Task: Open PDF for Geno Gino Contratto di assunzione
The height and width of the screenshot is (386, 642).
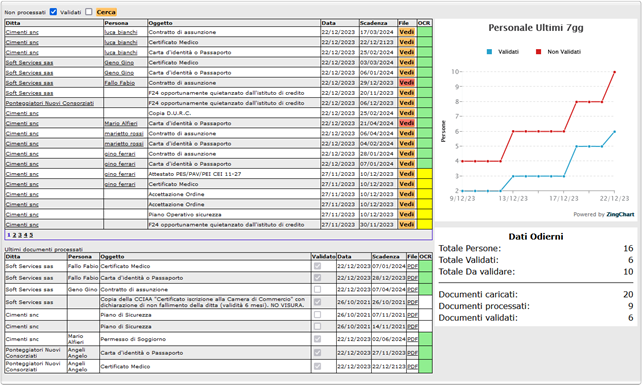Action: pyautogui.click(x=412, y=289)
